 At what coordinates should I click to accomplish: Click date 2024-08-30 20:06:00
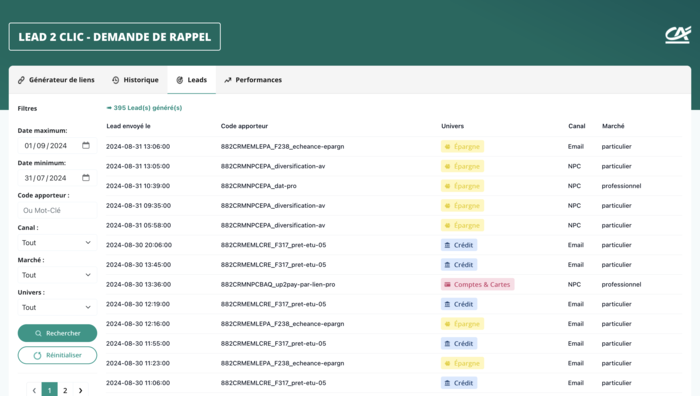[x=139, y=245]
